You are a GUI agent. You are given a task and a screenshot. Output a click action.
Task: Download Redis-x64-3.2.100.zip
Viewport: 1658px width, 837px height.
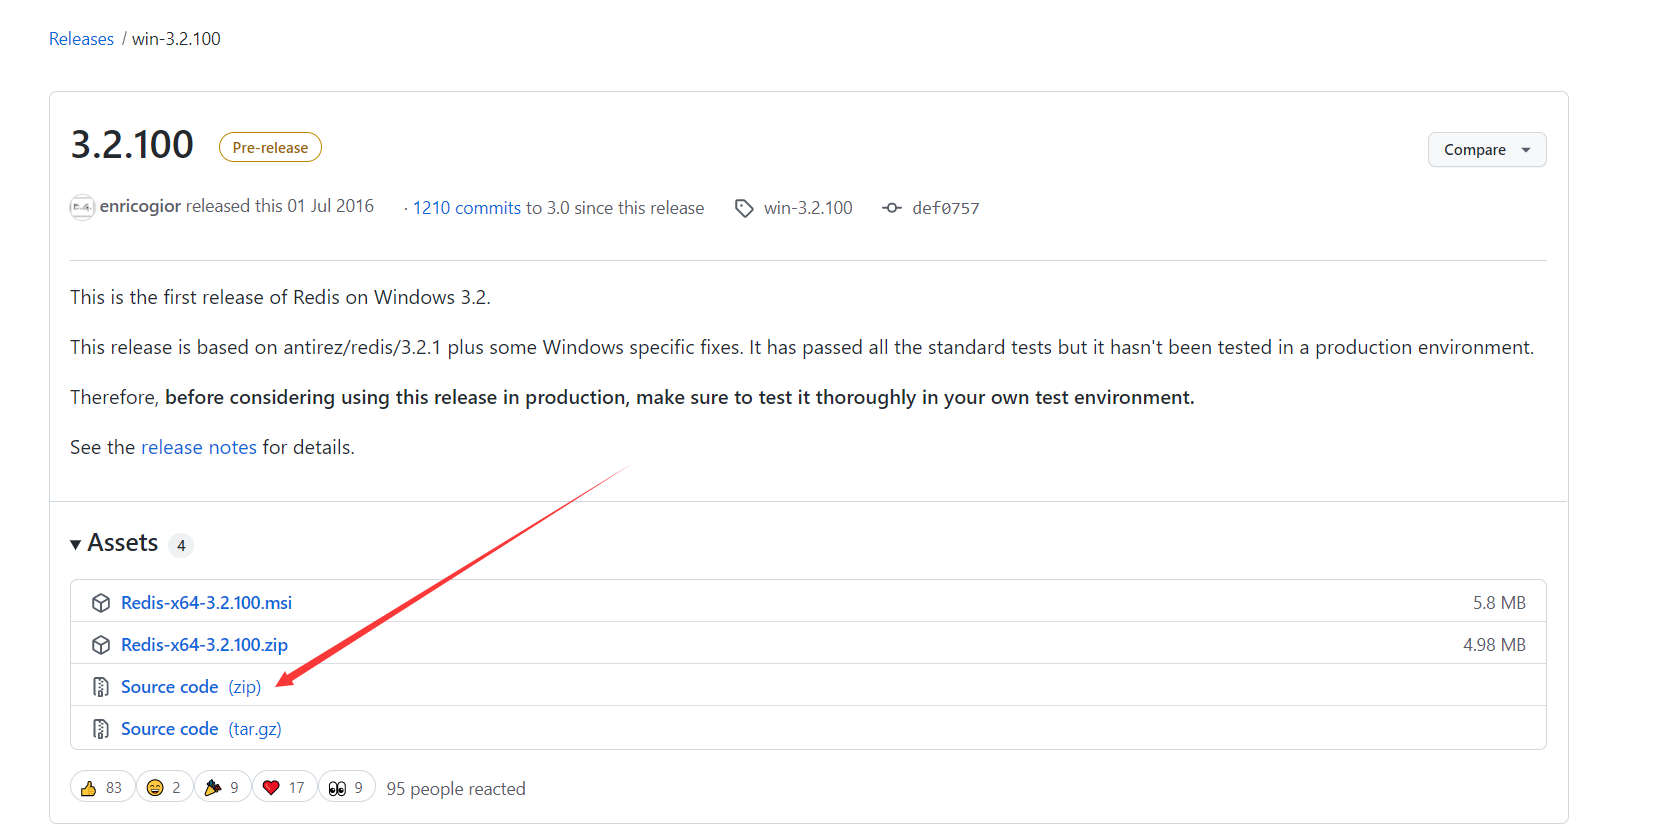tap(204, 645)
